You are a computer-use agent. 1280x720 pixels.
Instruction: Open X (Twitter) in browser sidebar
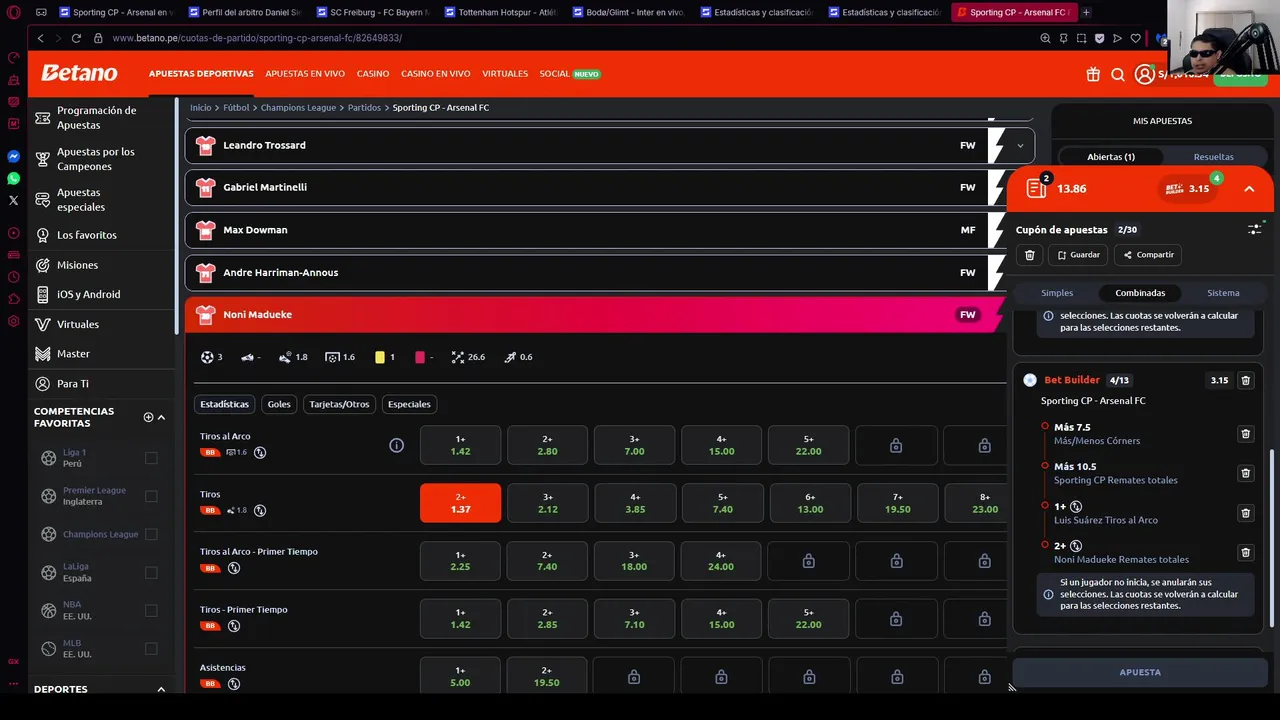(x=13, y=200)
